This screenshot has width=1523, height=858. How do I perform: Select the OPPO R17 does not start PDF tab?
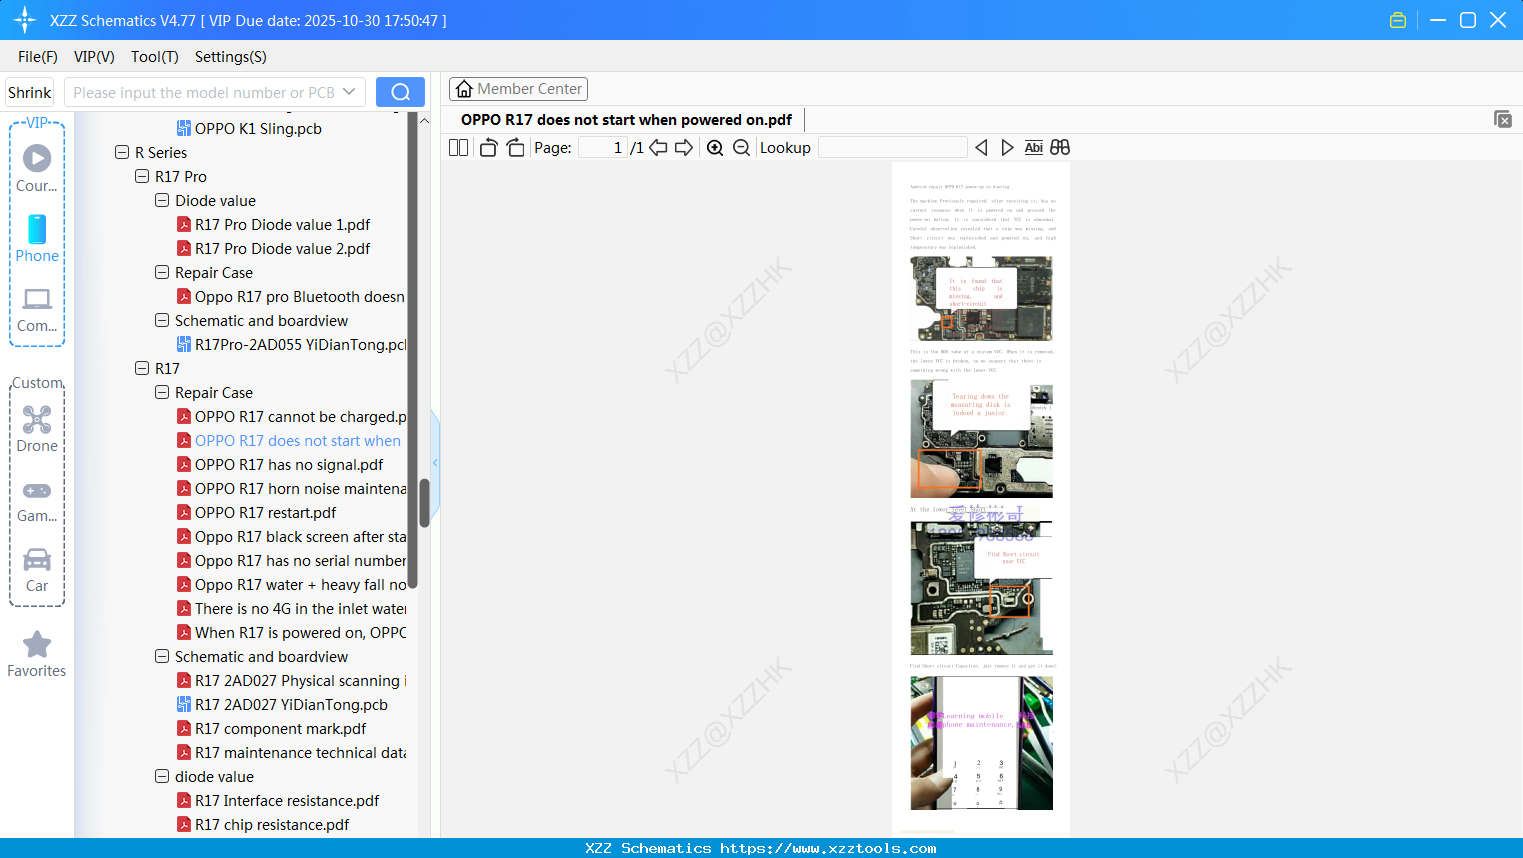627,120
